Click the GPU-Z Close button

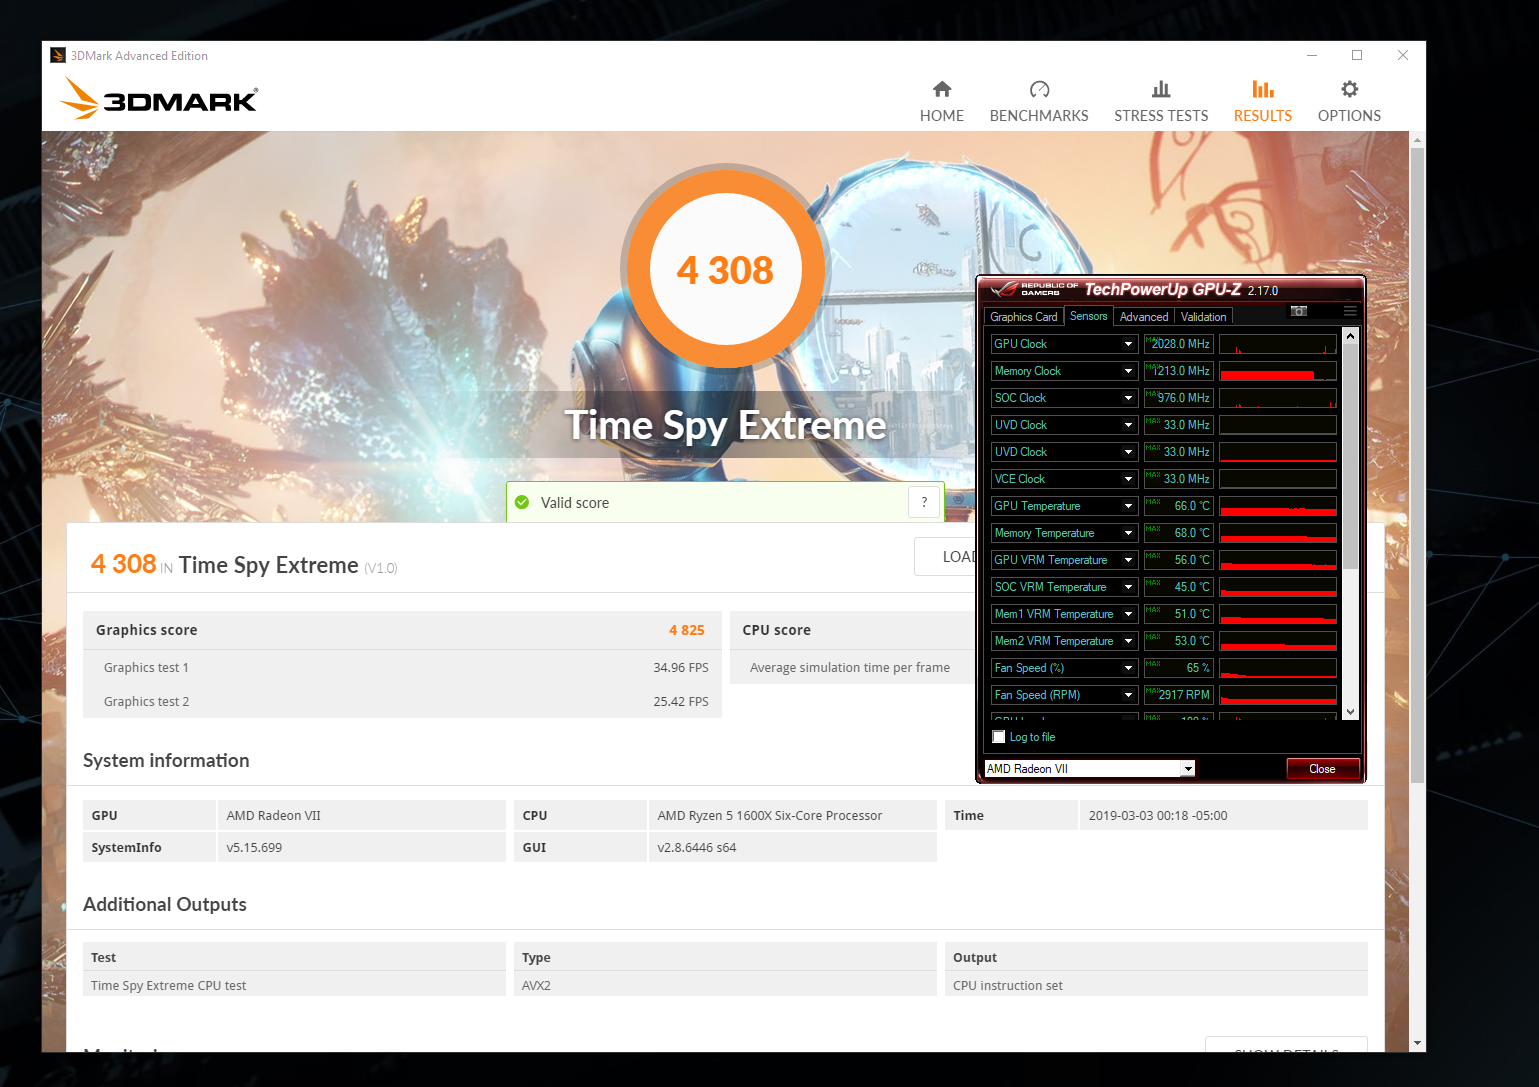click(x=1322, y=769)
